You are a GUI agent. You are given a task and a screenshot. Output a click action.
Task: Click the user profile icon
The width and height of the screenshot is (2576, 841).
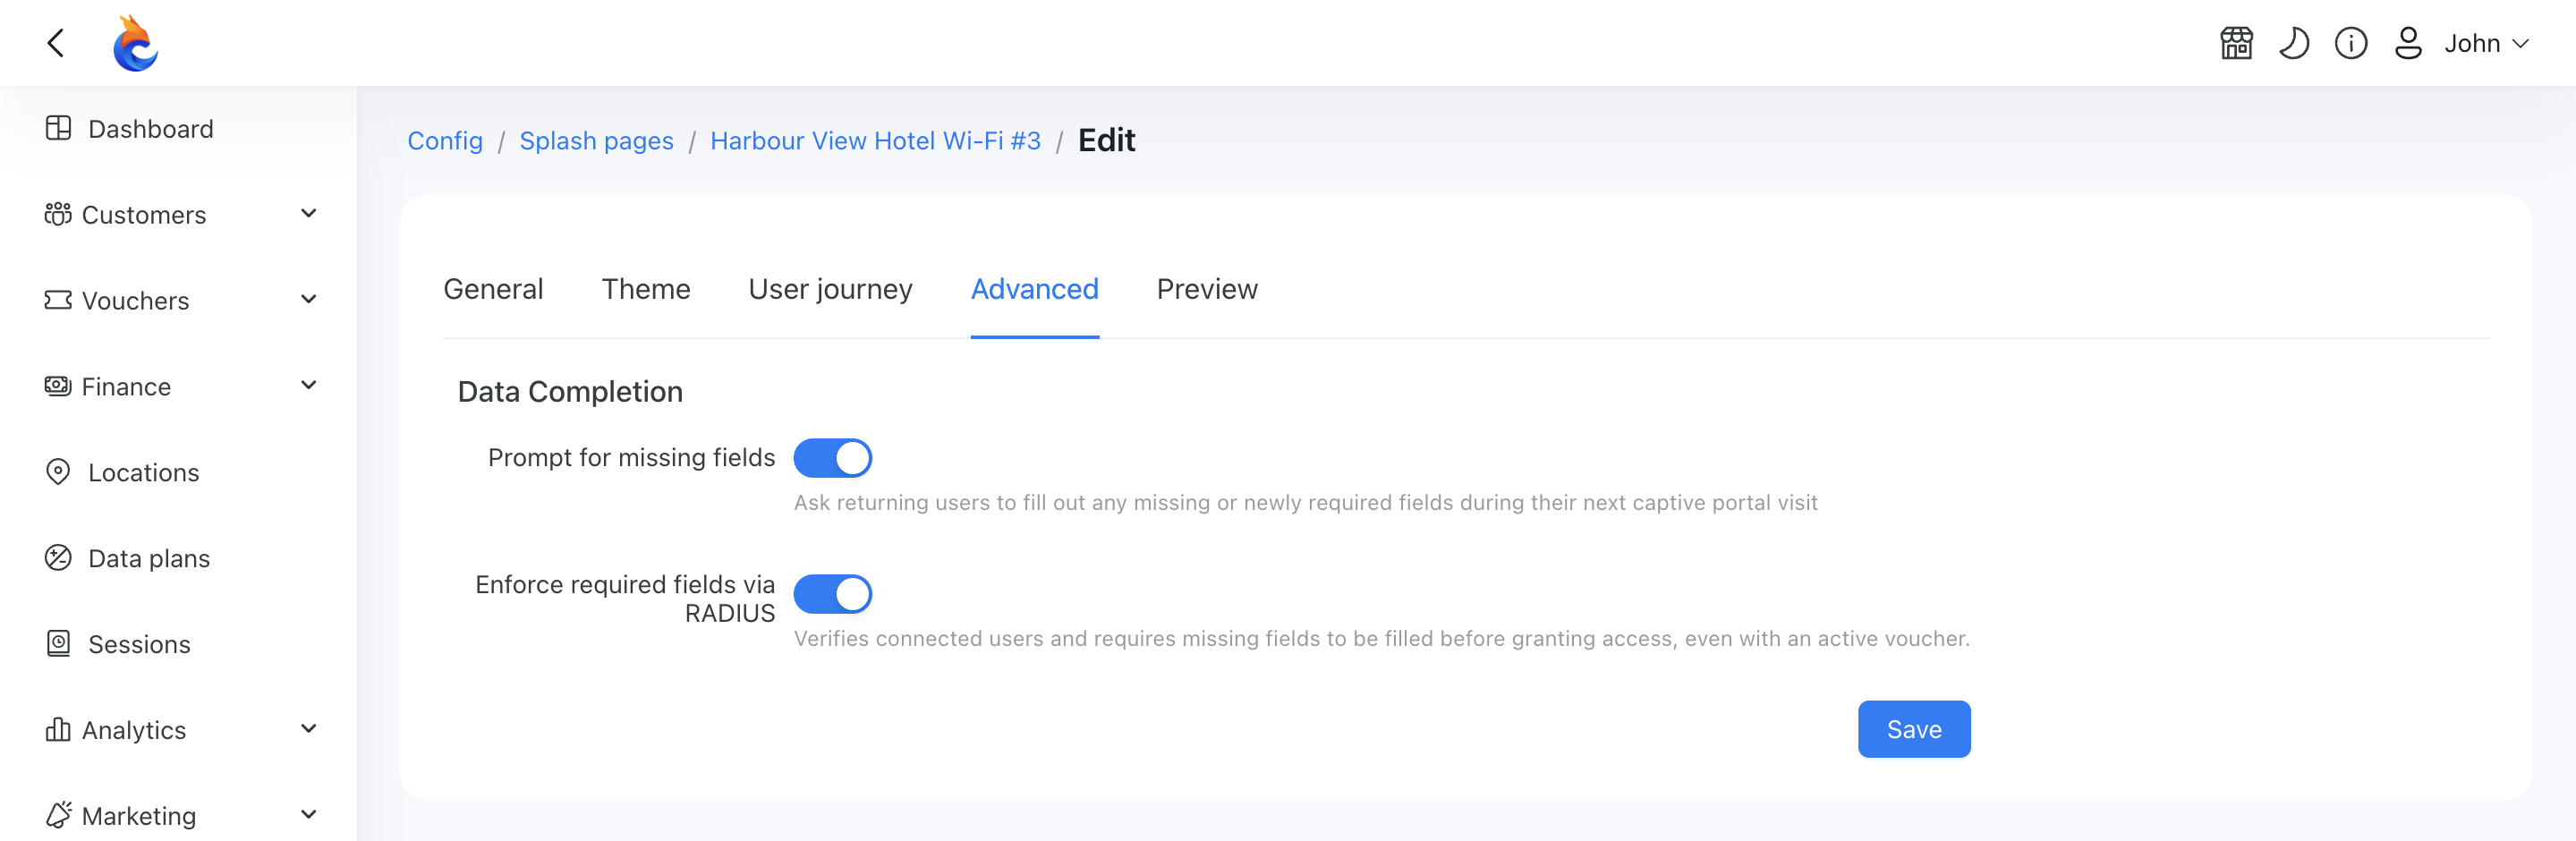2408,43
